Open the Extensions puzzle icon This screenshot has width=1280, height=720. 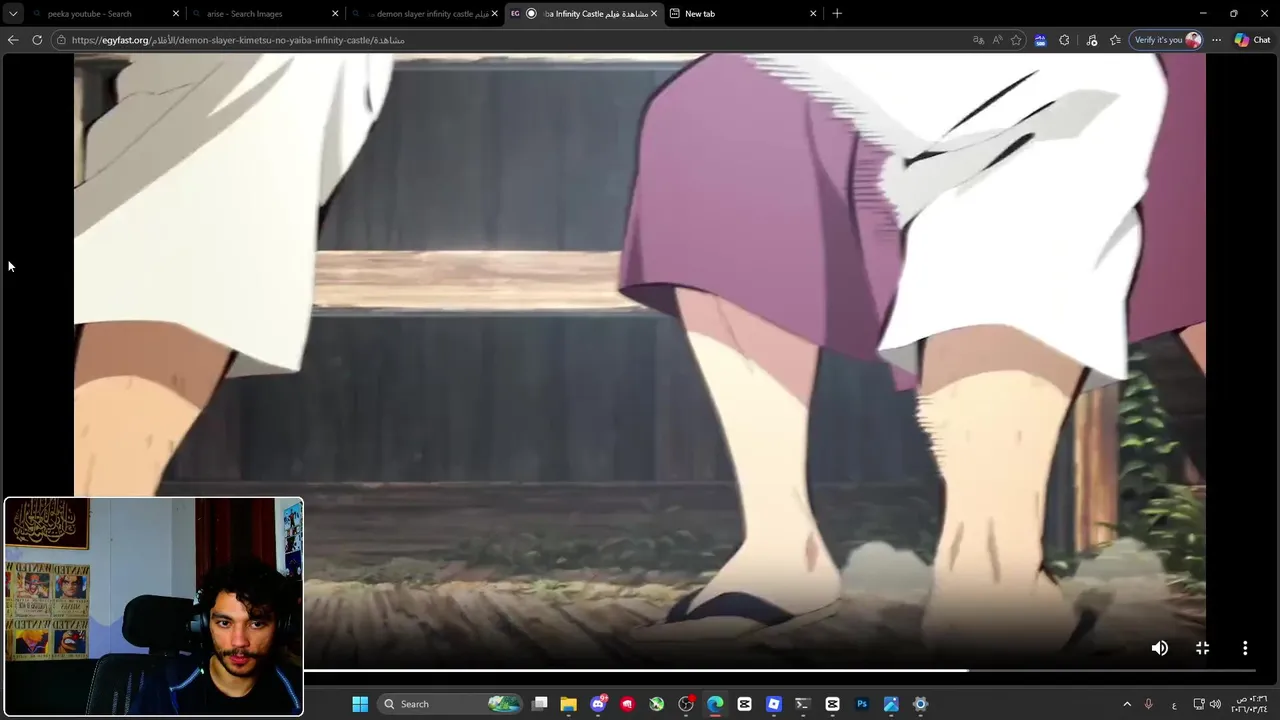(1064, 40)
